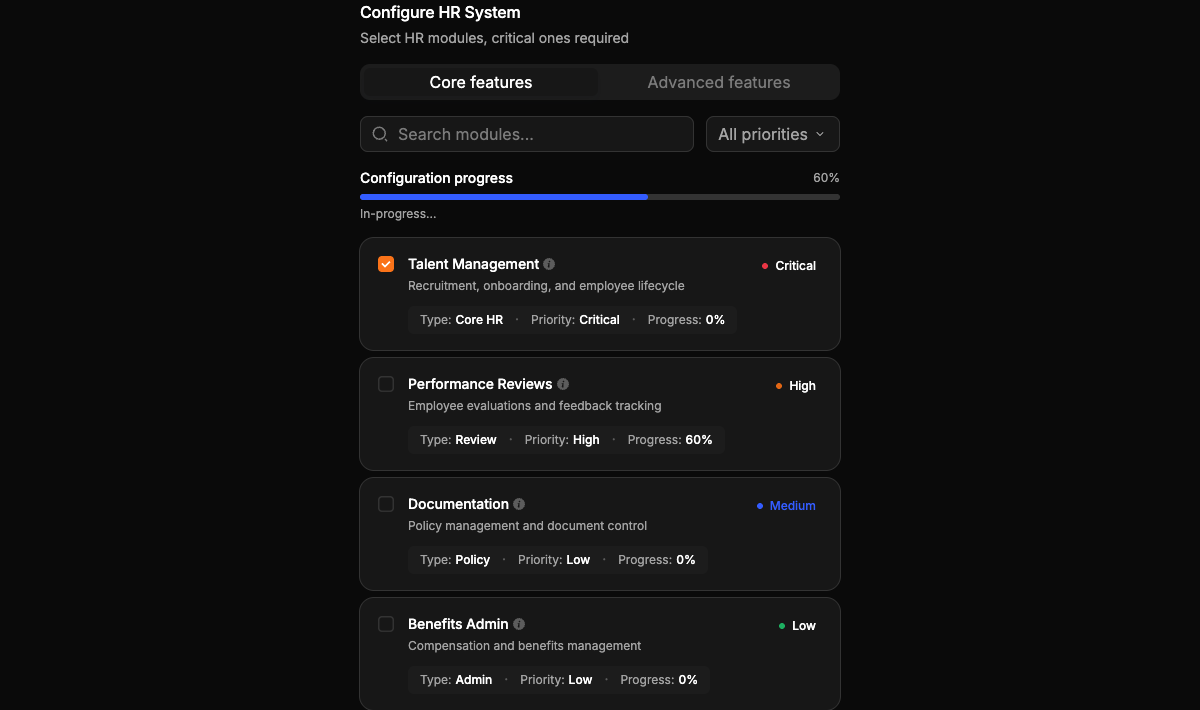Click the orange High priority dot
This screenshot has width=1200, height=710.
click(779, 386)
